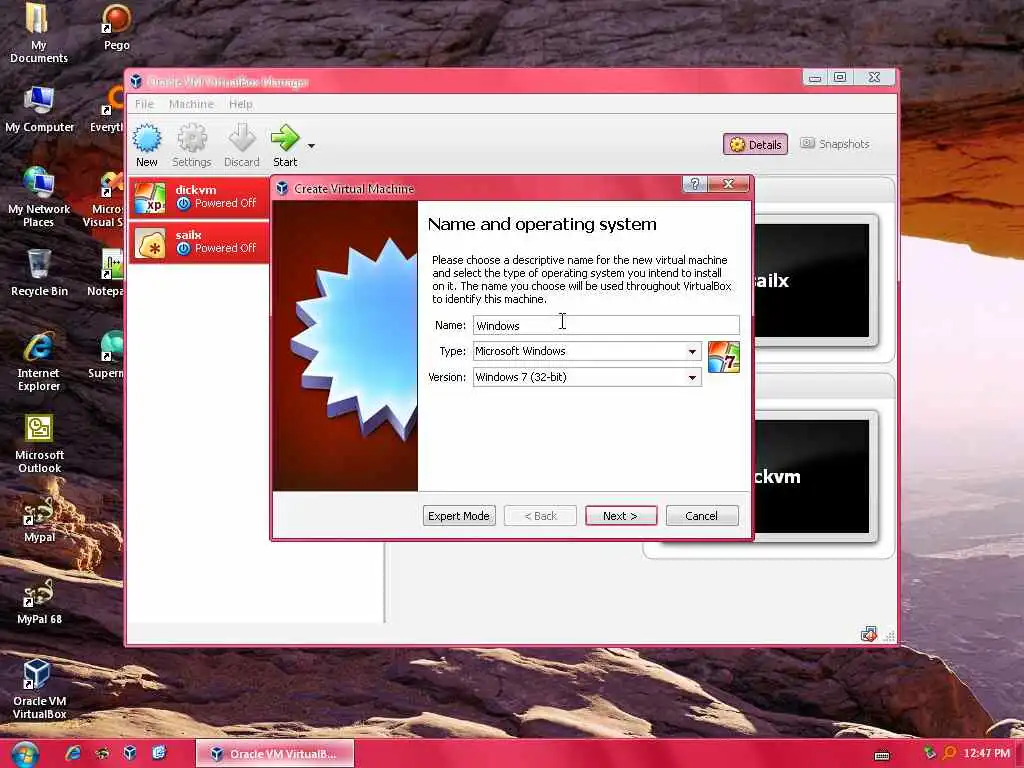Open the Version dropdown showing Windows 7 (32-bit)
This screenshot has height=768, width=1024.
tap(587, 377)
